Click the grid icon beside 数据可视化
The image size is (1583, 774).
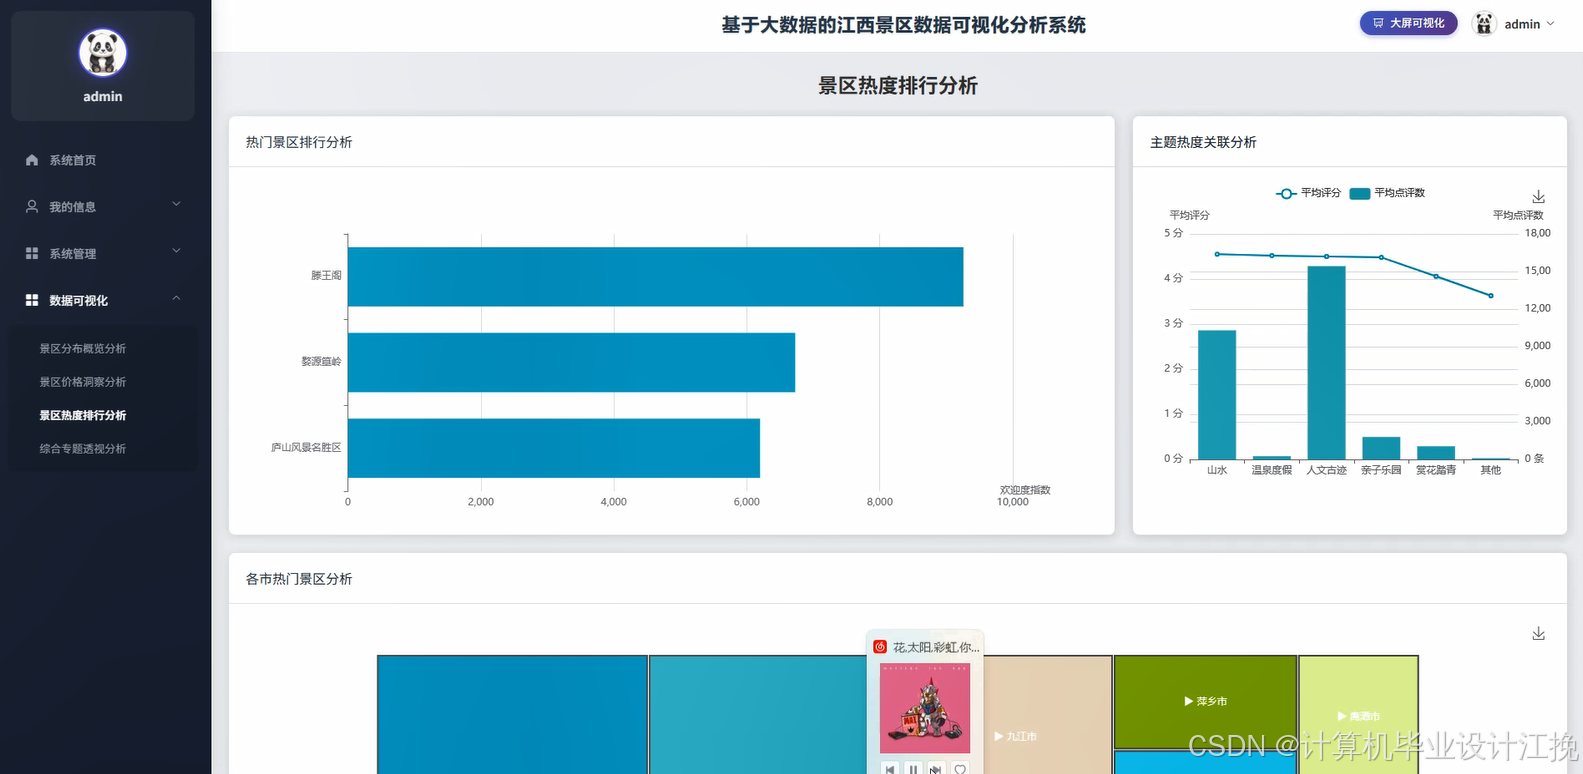(x=32, y=300)
